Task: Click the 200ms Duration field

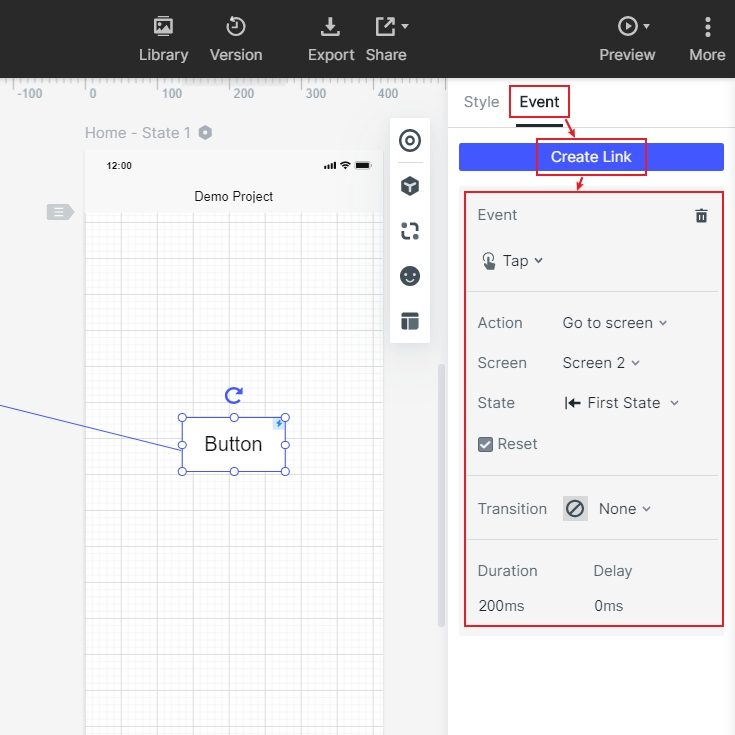Action: (501, 606)
